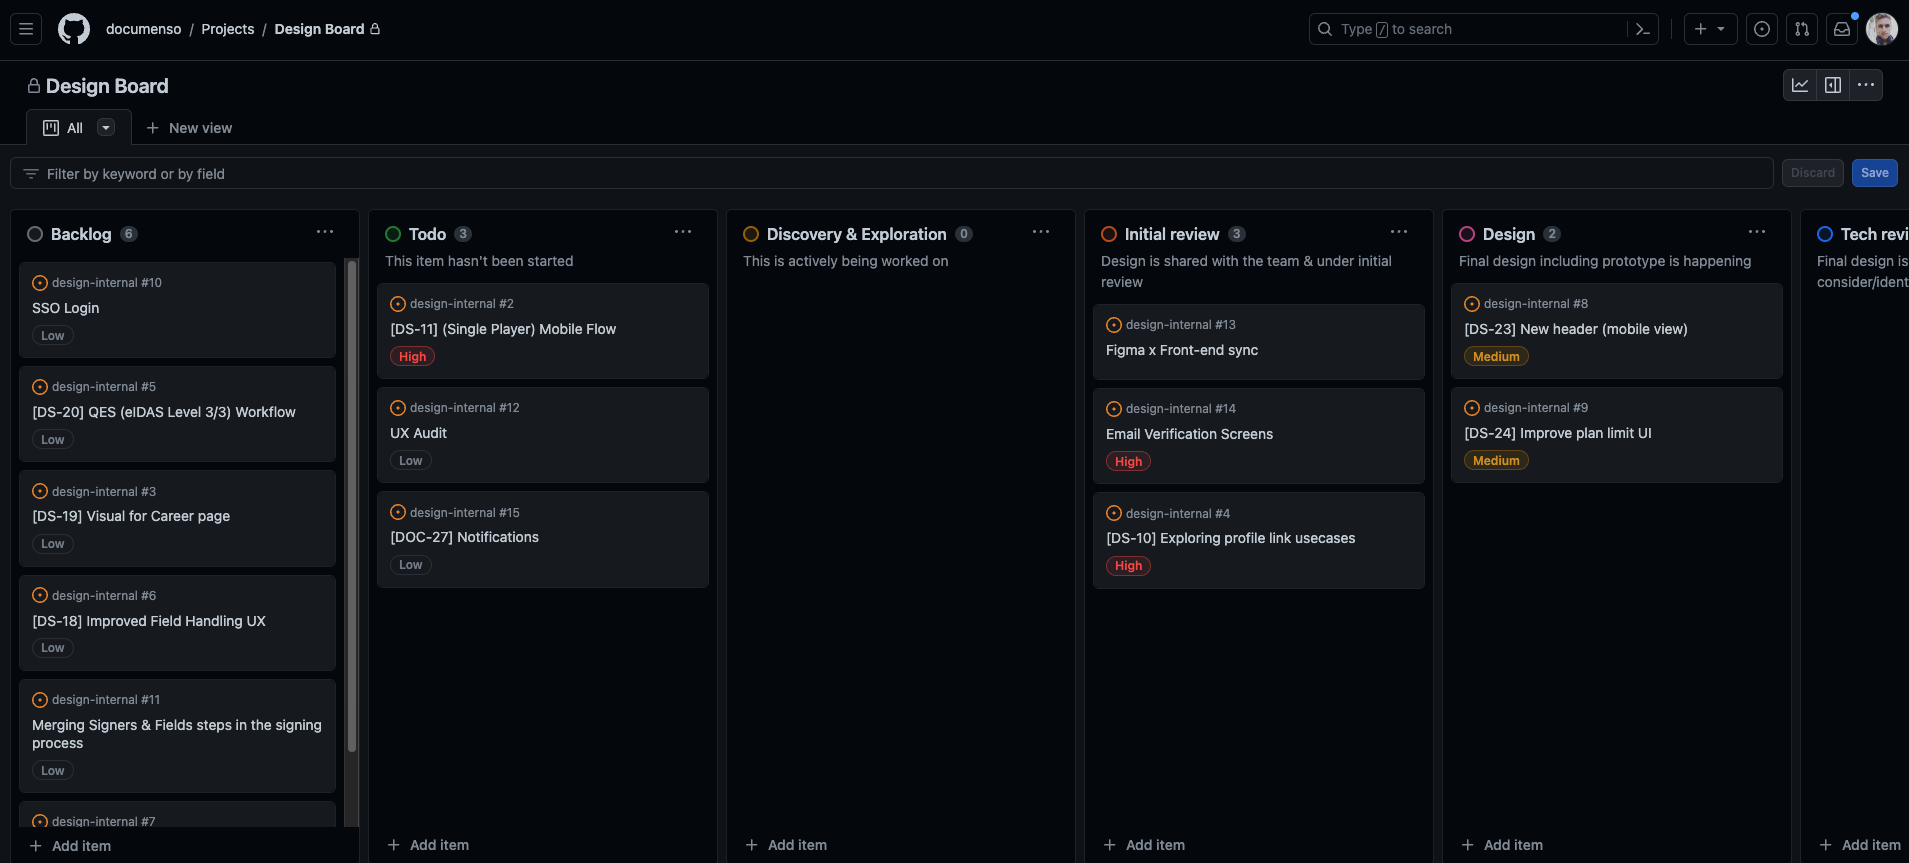Open the Initial review column menu
This screenshot has height=863, width=1909.
pyautogui.click(x=1399, y=232)
